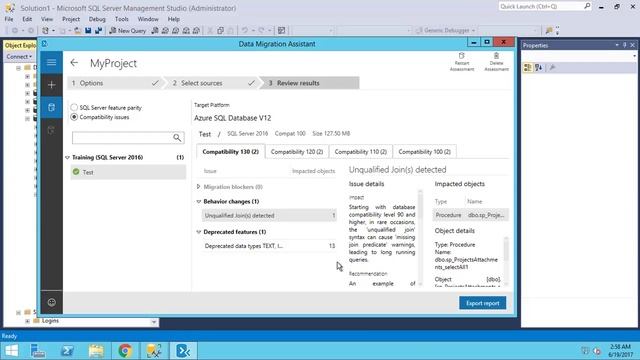Open Server Manager from the taskbar
The width and height of the screenshot is (640, 360).
point(38,351)
